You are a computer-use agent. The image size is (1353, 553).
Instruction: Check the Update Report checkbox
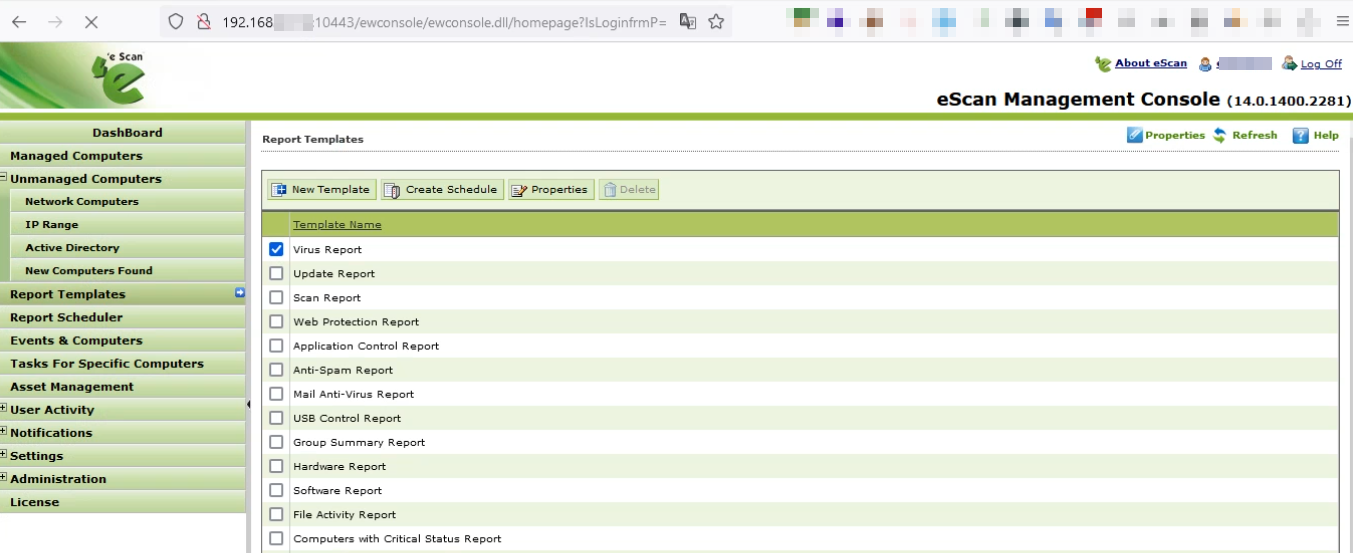click(276, 273)
